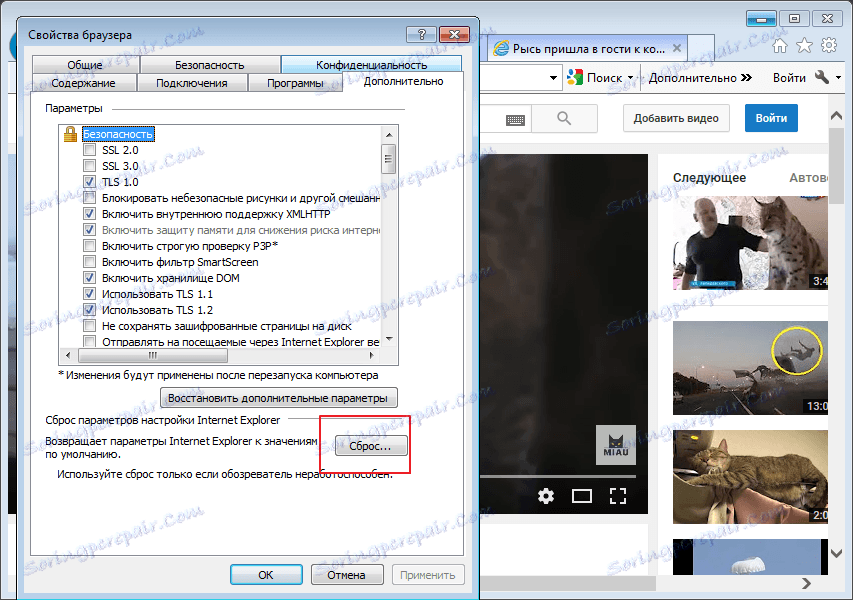The width and height of the screenshot is (853, 600).
Task: Click the wrench icon on the Google toolbar
Action: 821,77
